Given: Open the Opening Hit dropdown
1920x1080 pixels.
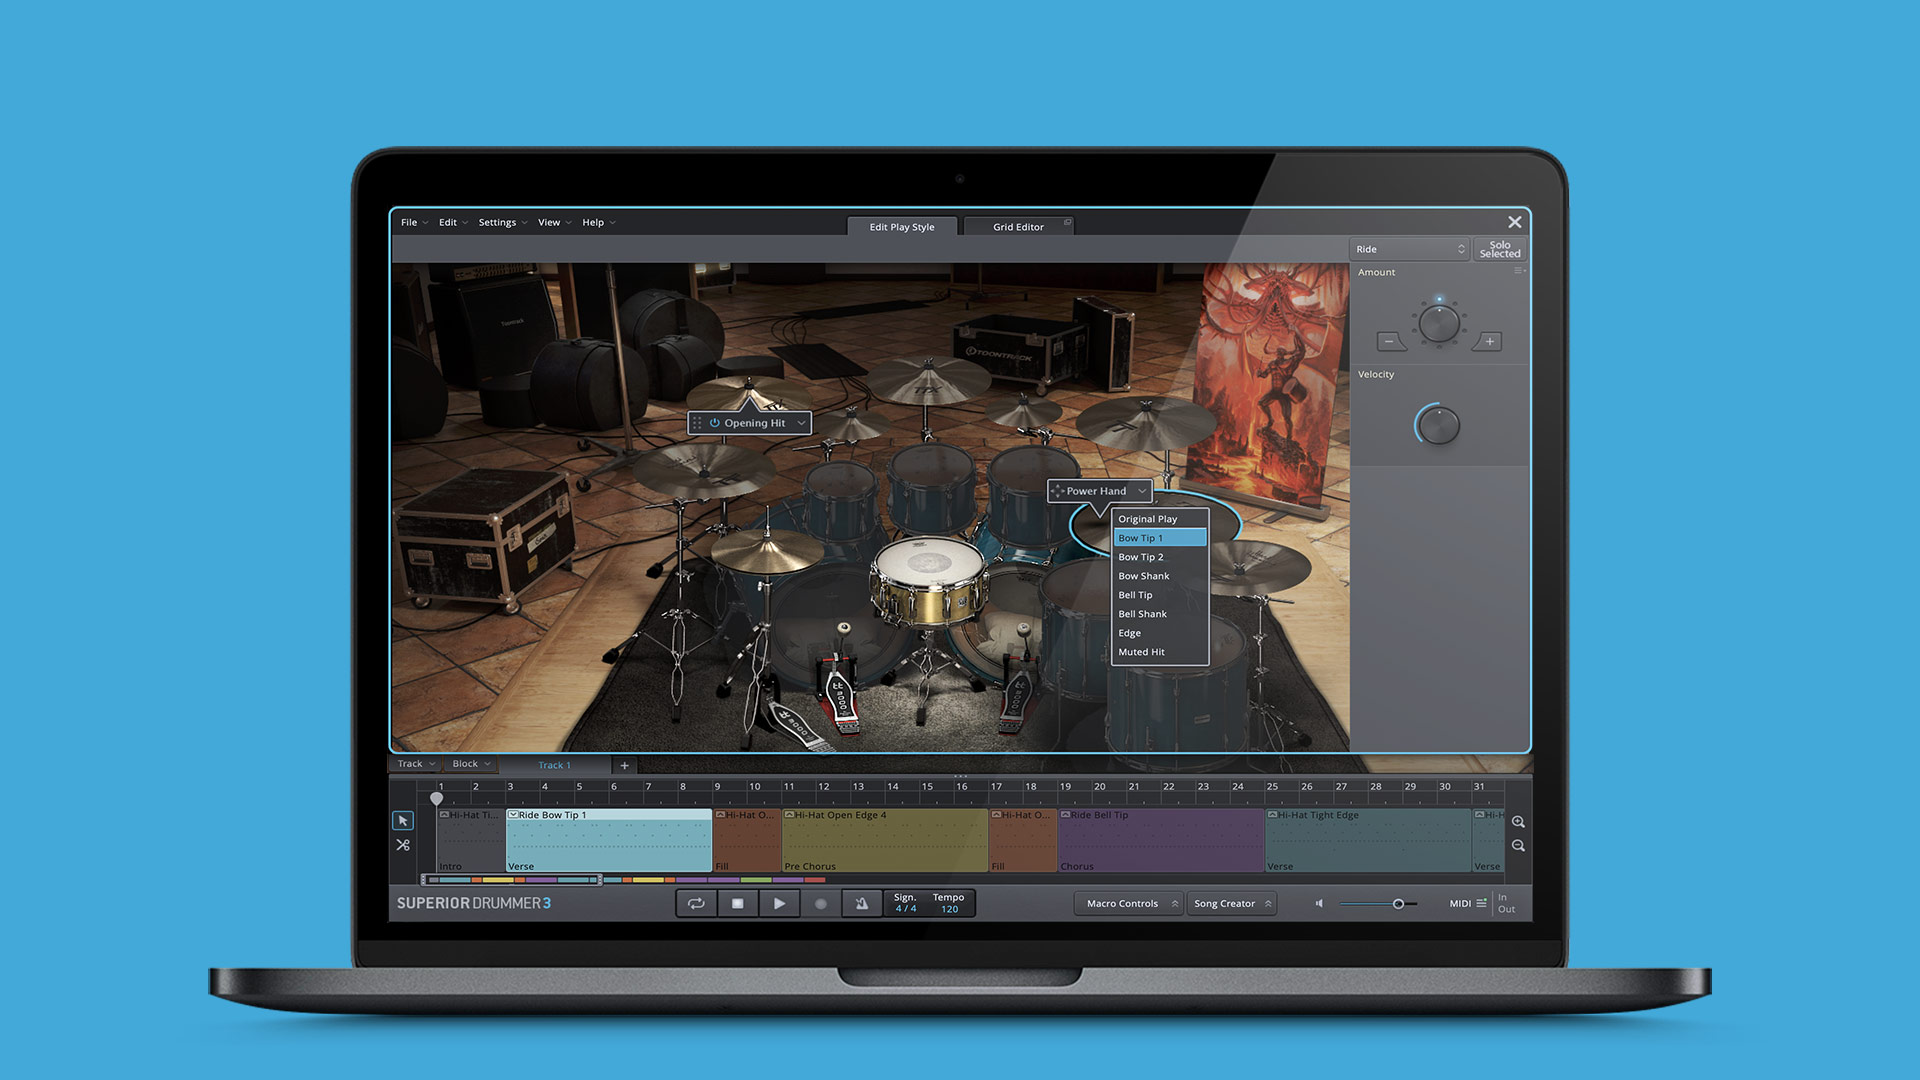Looking at the screenshot, I should 801,423.
